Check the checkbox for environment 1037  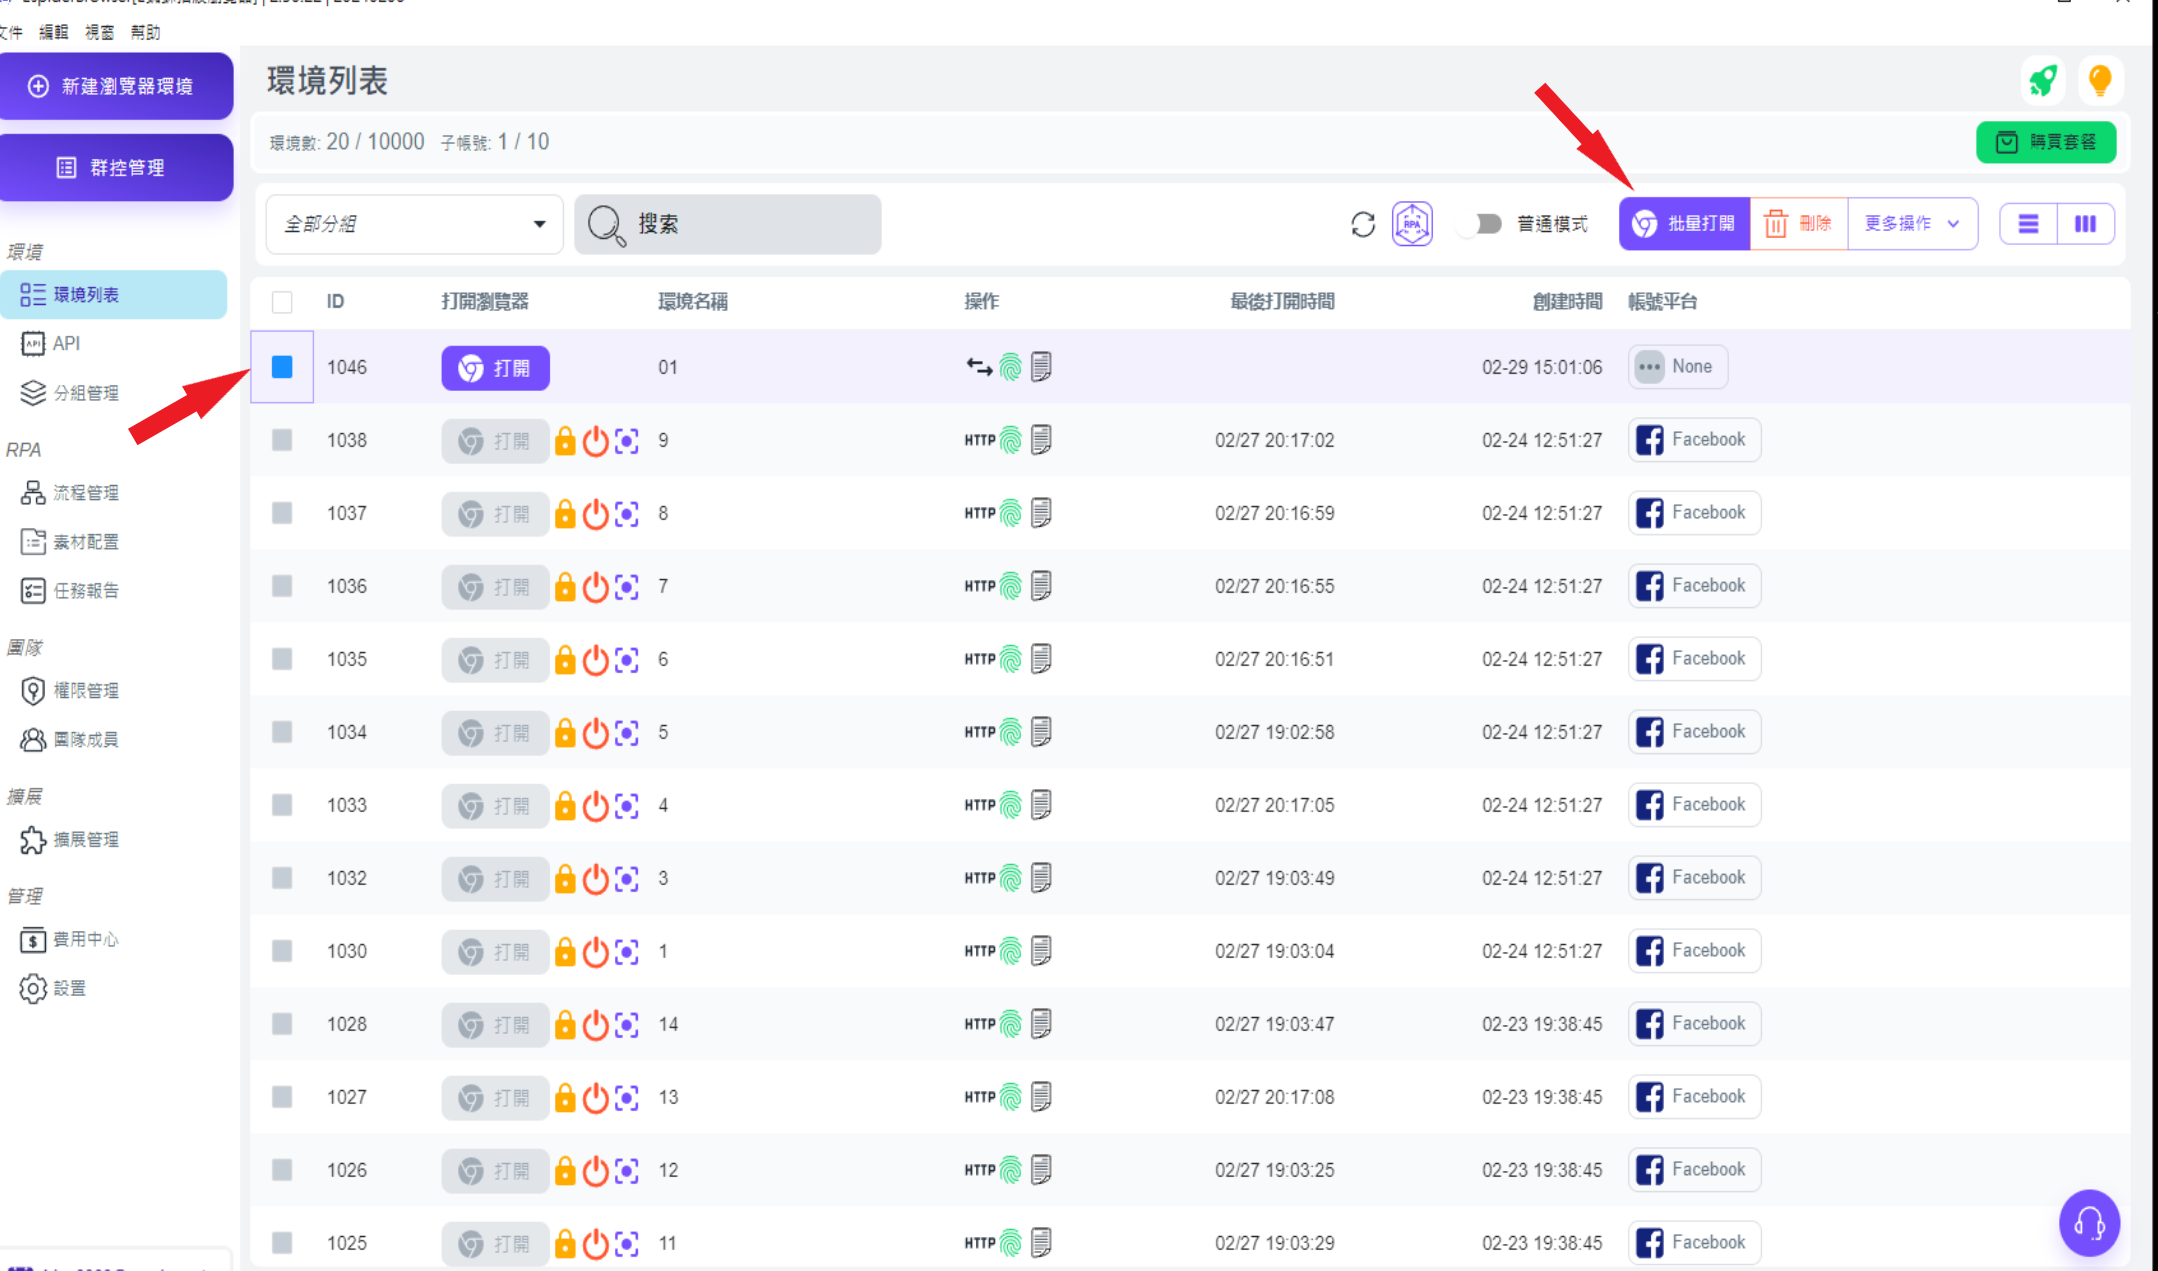(282, 513)
